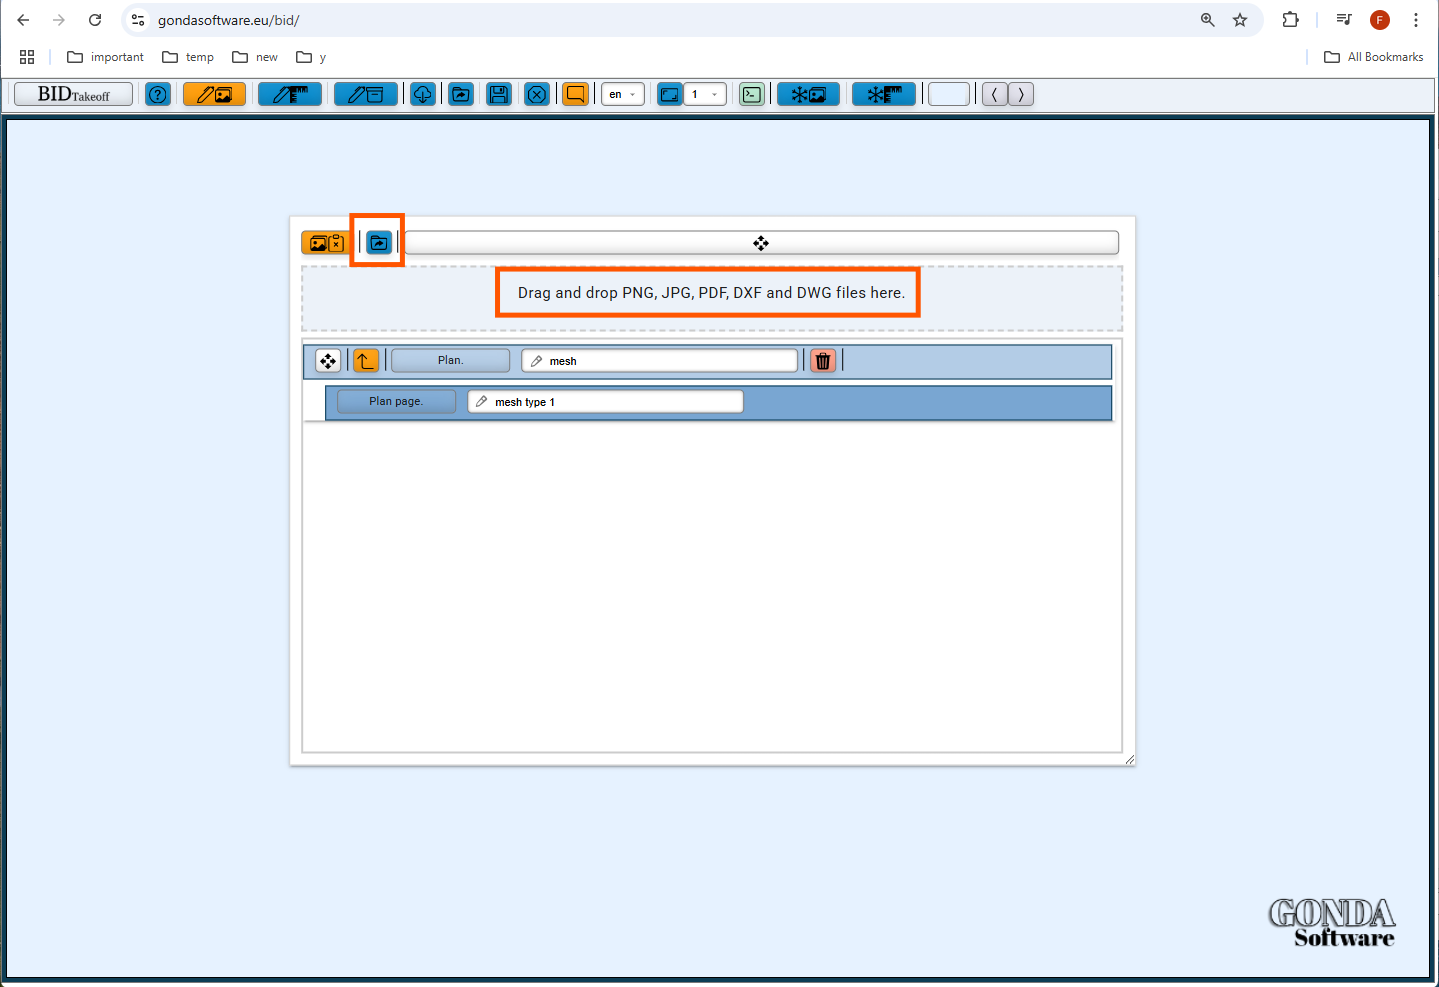Click the move handle bar at dialog top
This screenshot has width=1439, height=987.
(761, 243)
